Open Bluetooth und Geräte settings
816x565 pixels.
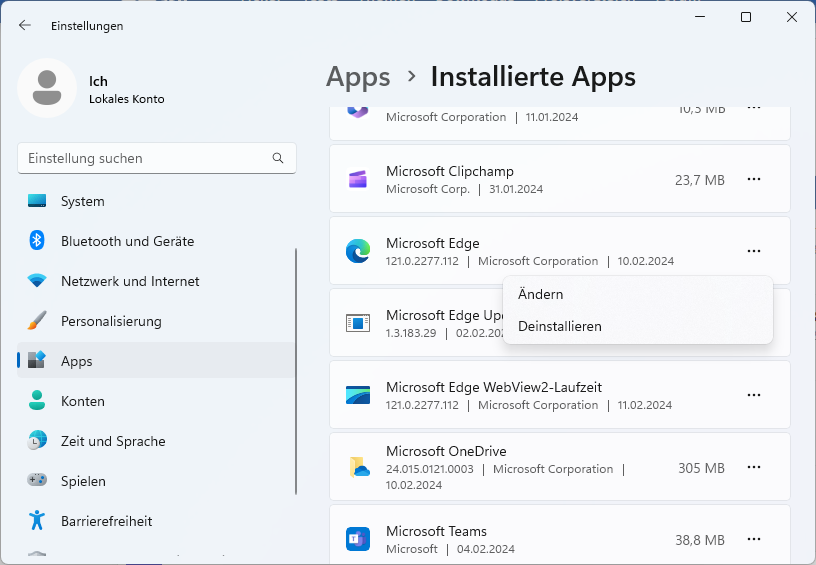click(x=127, y=241)
